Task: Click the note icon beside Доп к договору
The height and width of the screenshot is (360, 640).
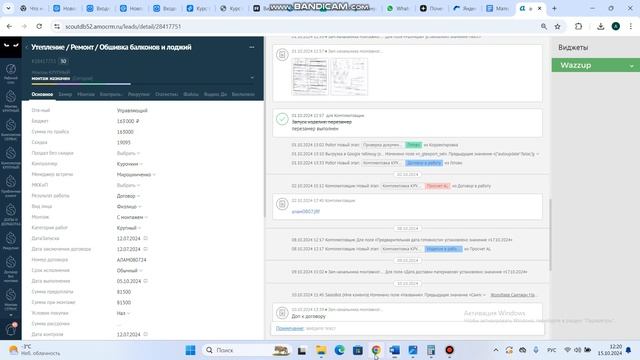Action: 282,313
